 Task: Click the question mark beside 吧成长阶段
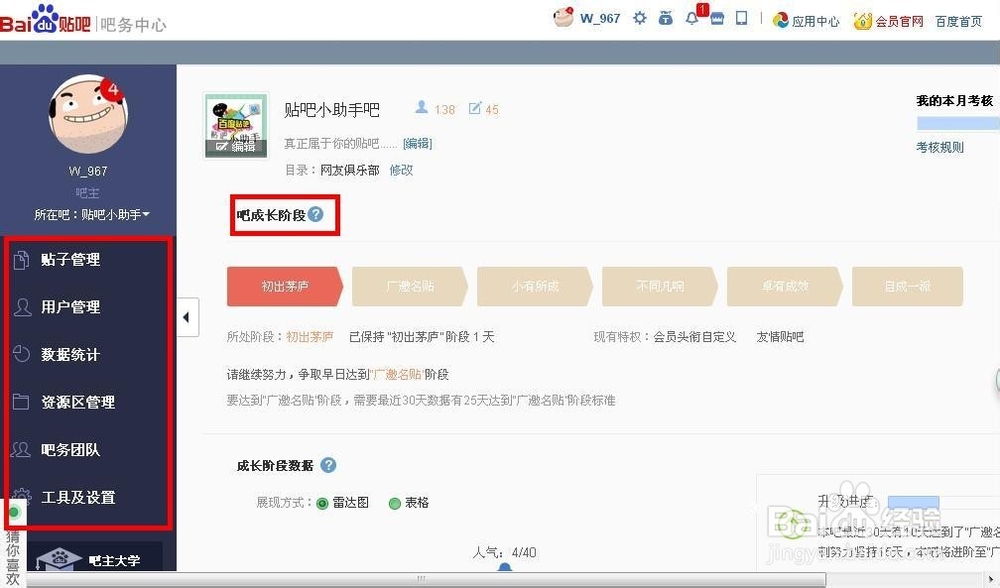tap(317, 212)
